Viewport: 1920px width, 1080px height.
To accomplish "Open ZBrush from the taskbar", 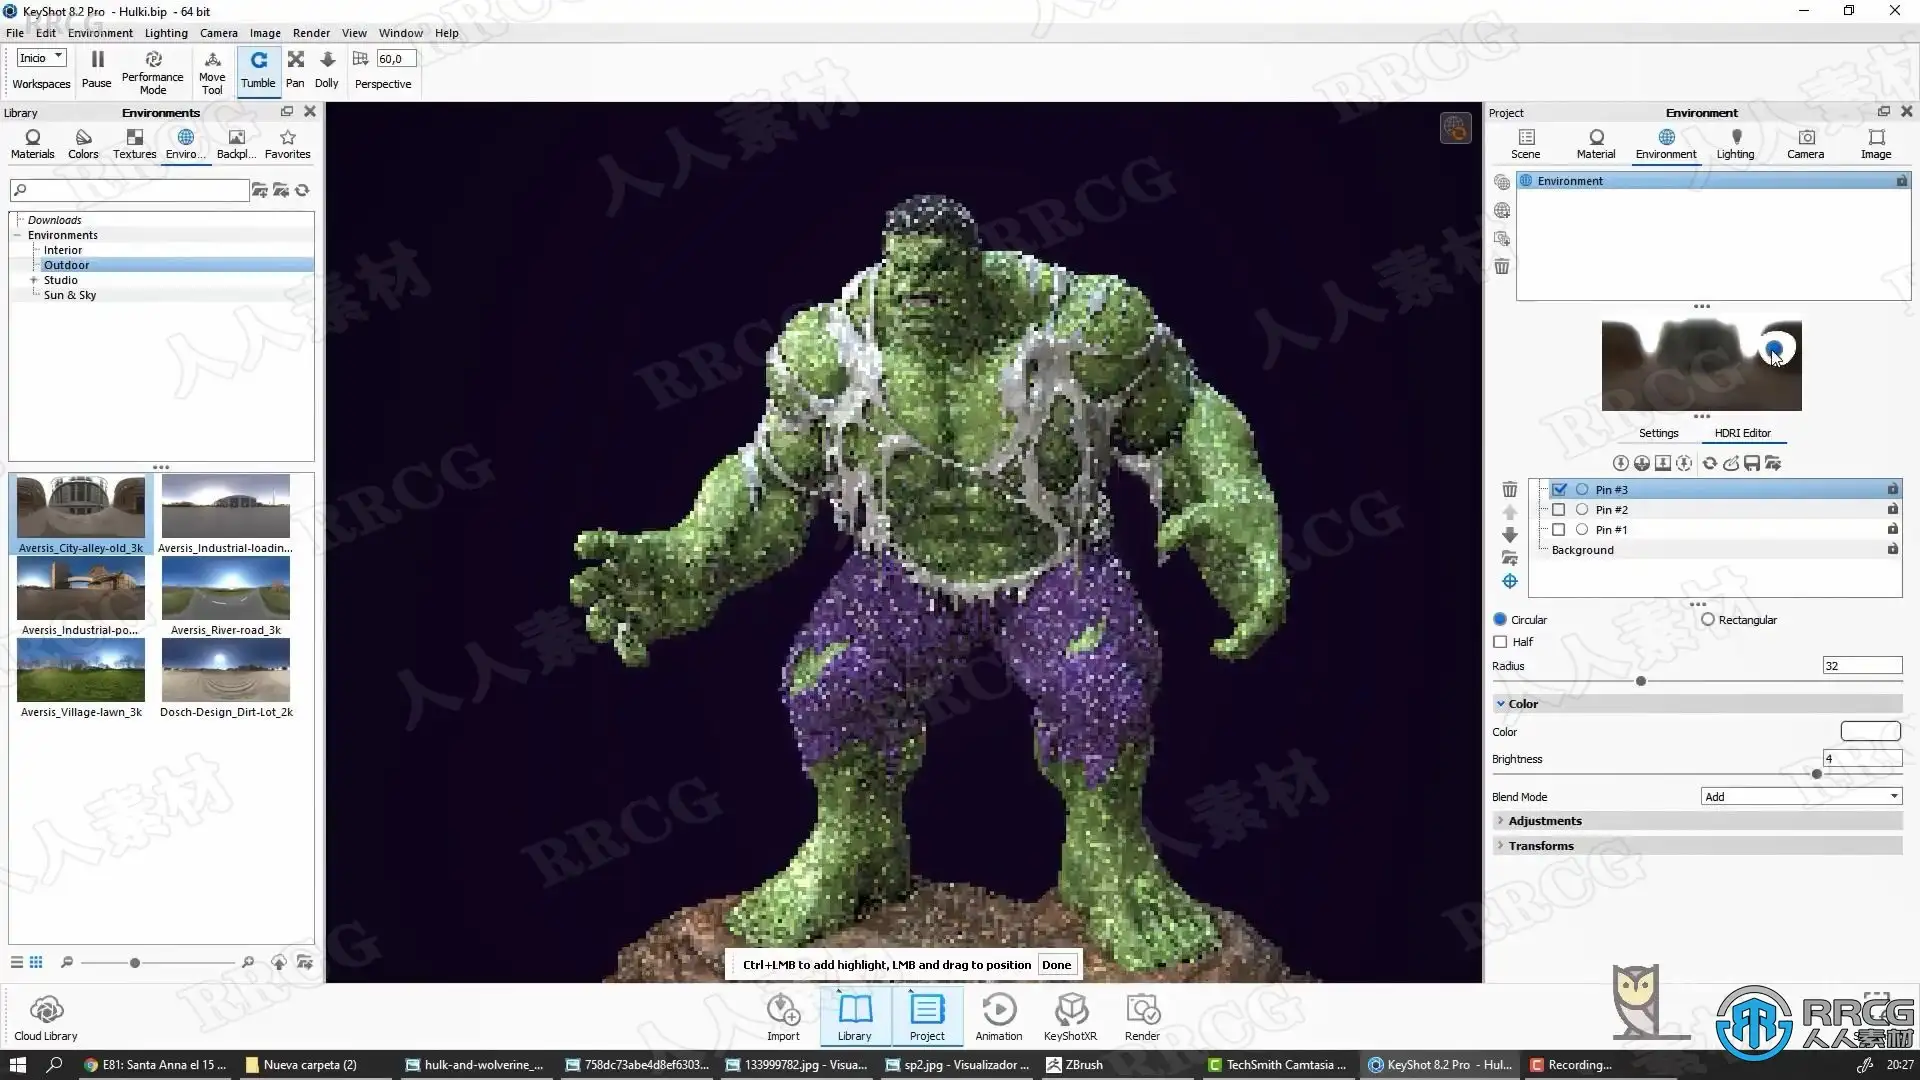I will click(x=1076, y=1065).
